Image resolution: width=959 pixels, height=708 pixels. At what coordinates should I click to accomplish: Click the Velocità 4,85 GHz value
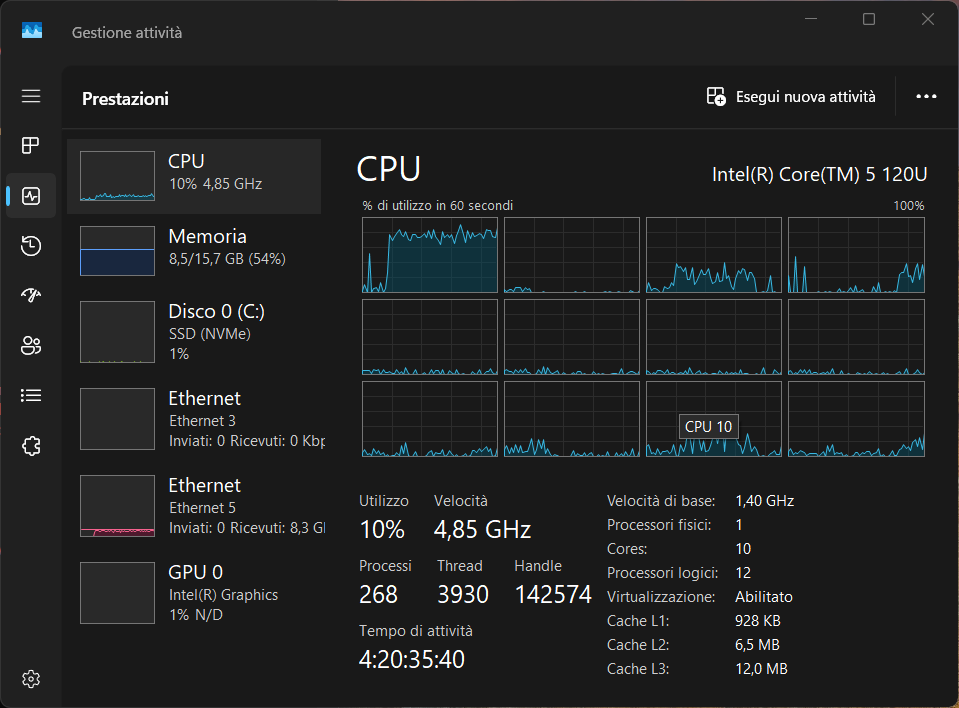[483, 529]
